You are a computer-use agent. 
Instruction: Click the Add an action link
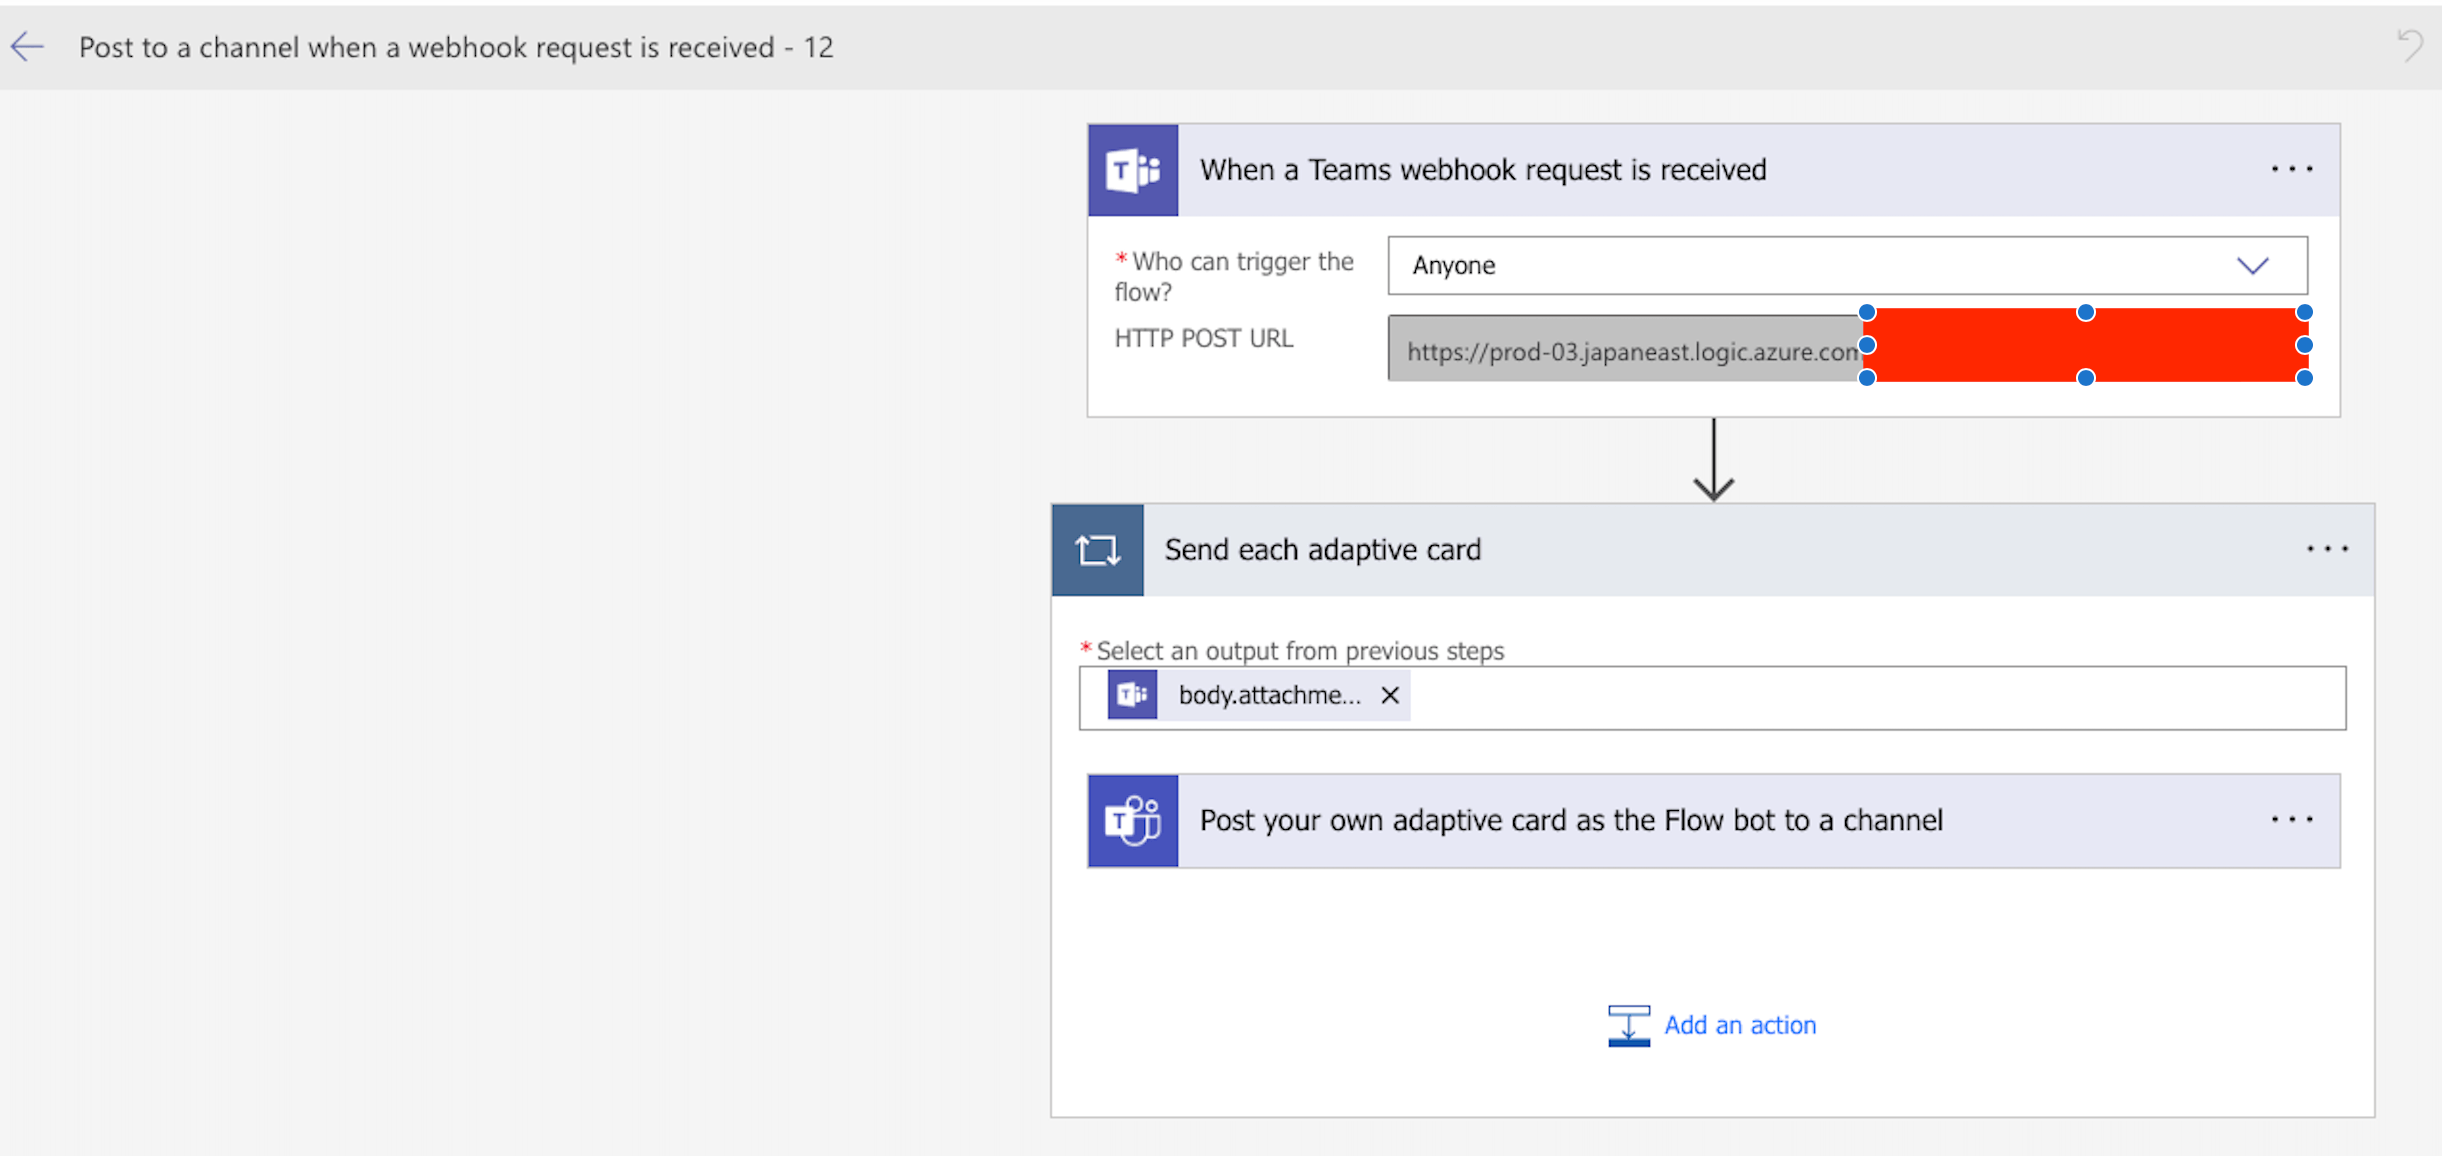(1740, 1025)
